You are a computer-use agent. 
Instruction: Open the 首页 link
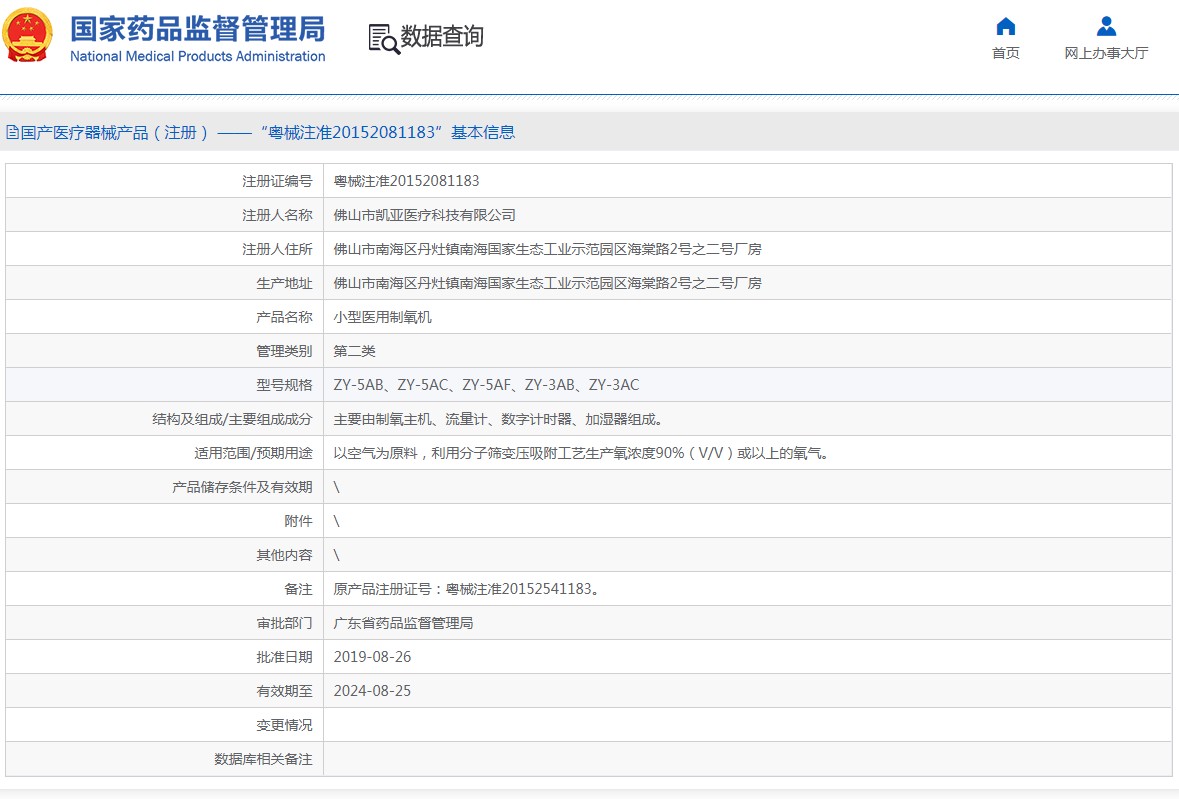coord(1005,53)
